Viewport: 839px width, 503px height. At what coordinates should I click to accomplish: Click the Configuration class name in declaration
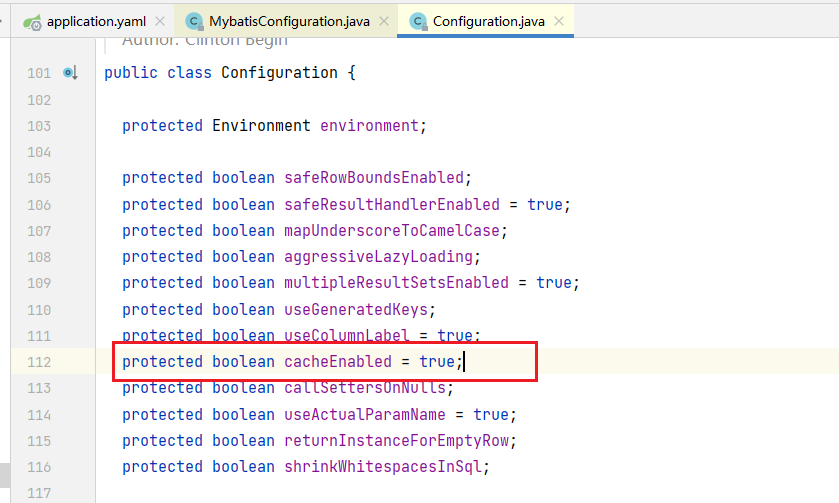(x=279, y=73)
